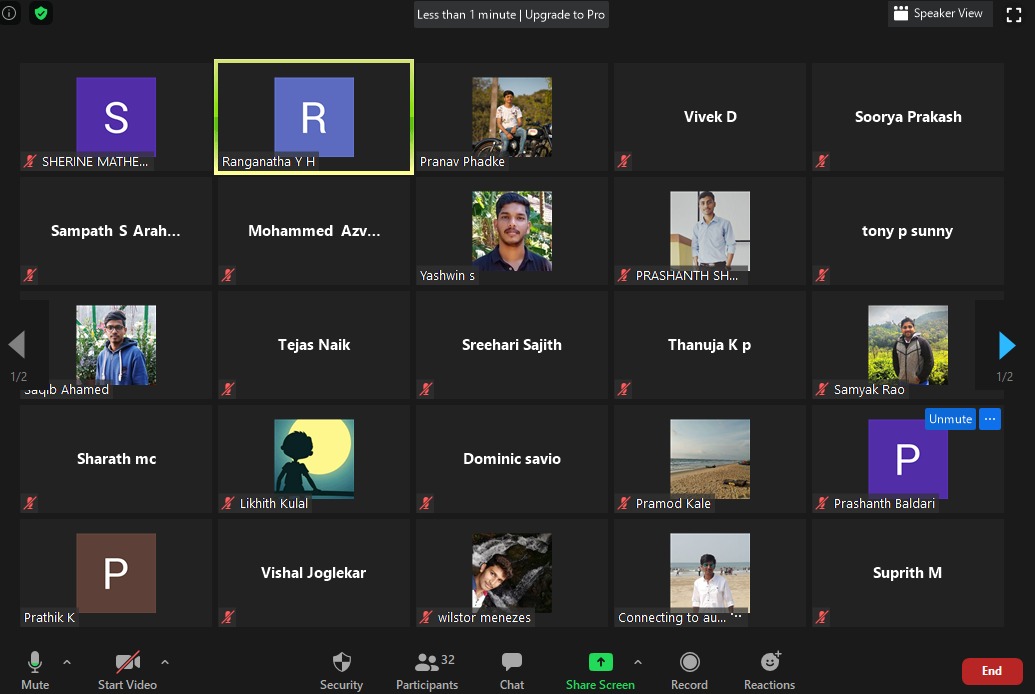Image resolution: width=1035 pixels, height=694 pixels.
Task: Toggle Start Video camera button
Action: (x=127, y=663)
